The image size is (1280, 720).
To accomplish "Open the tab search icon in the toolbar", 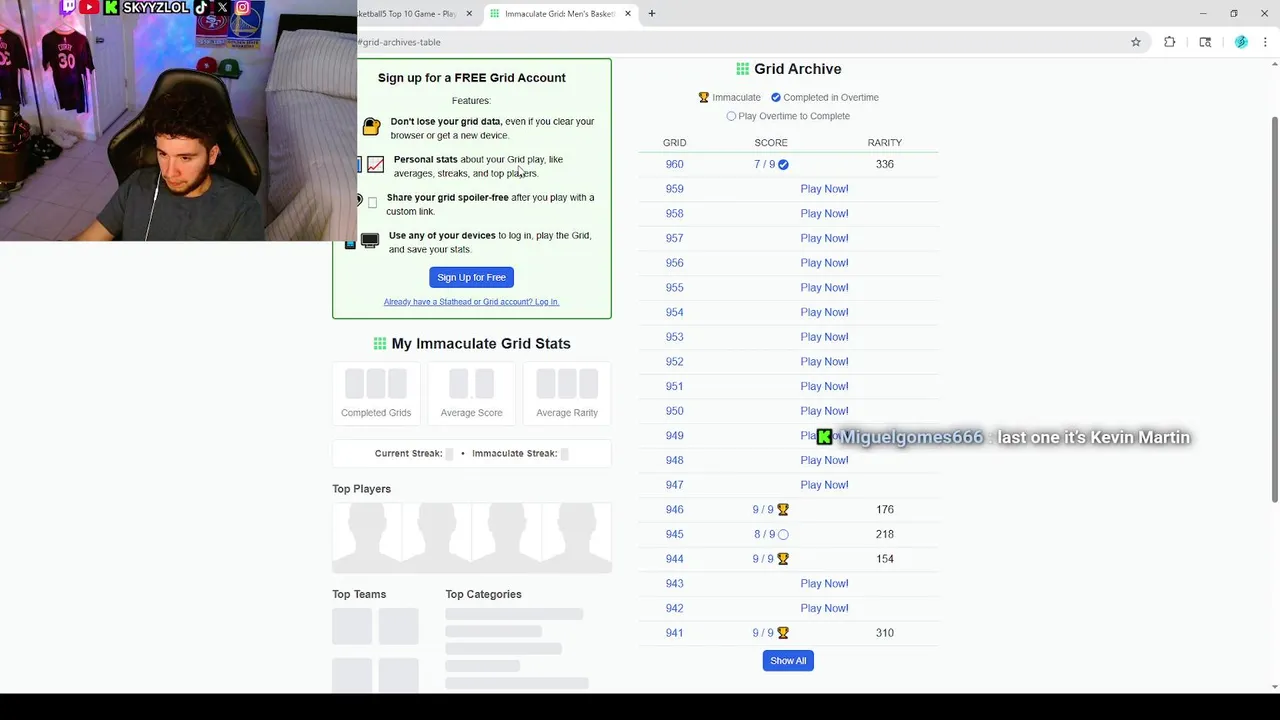I will (x=1205, y=42).
